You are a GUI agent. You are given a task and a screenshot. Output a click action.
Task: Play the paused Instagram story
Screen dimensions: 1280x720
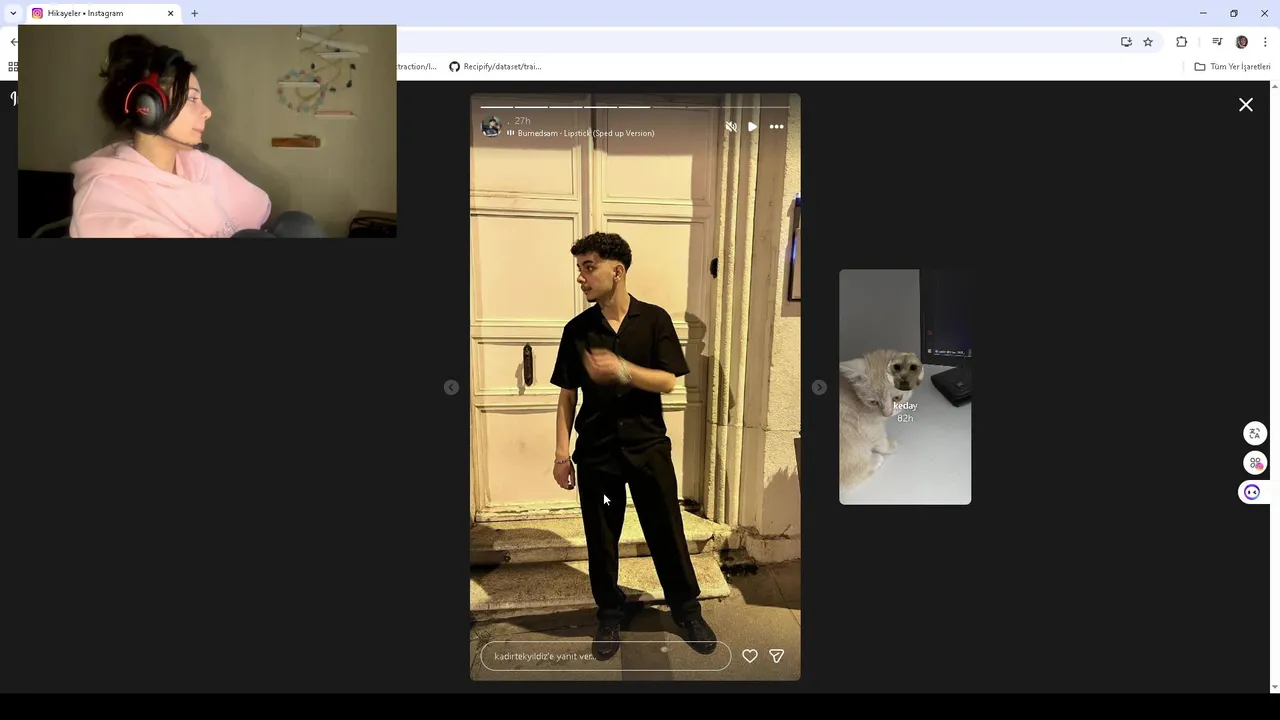click(x=752, y=127)
